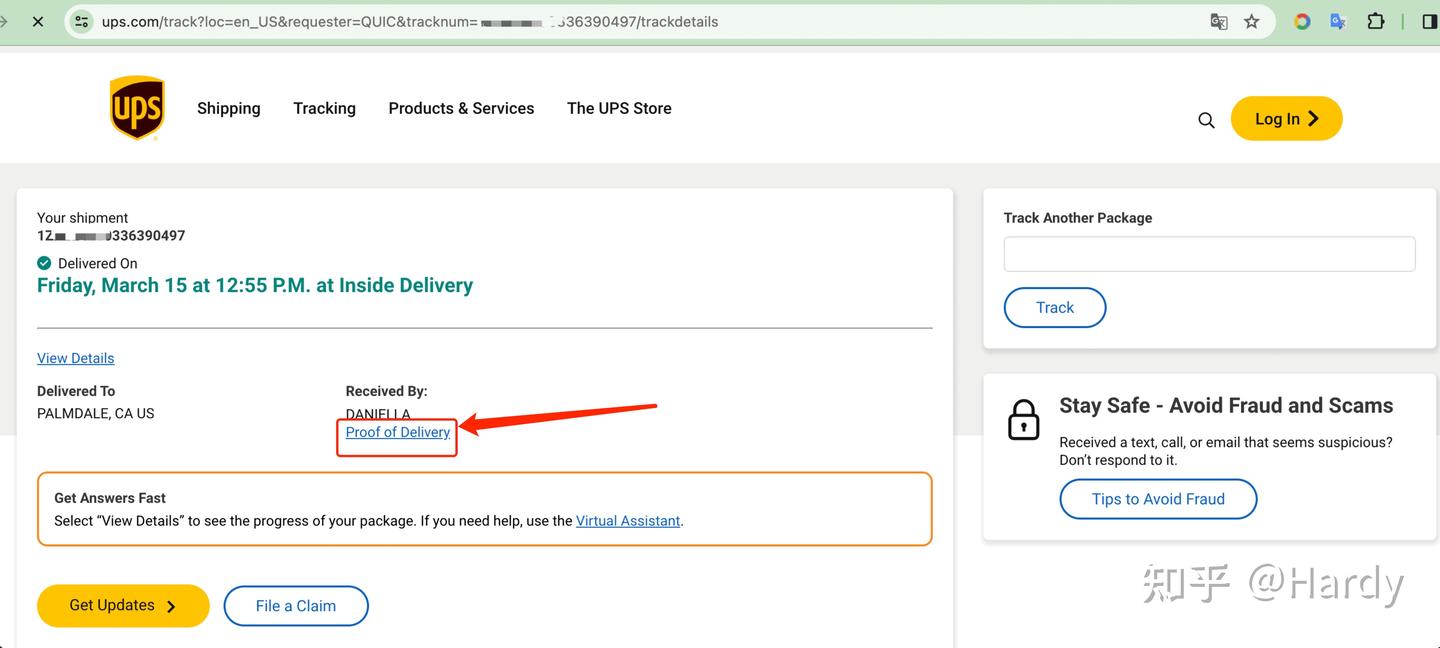Open the search magnifier icon

1206,119
